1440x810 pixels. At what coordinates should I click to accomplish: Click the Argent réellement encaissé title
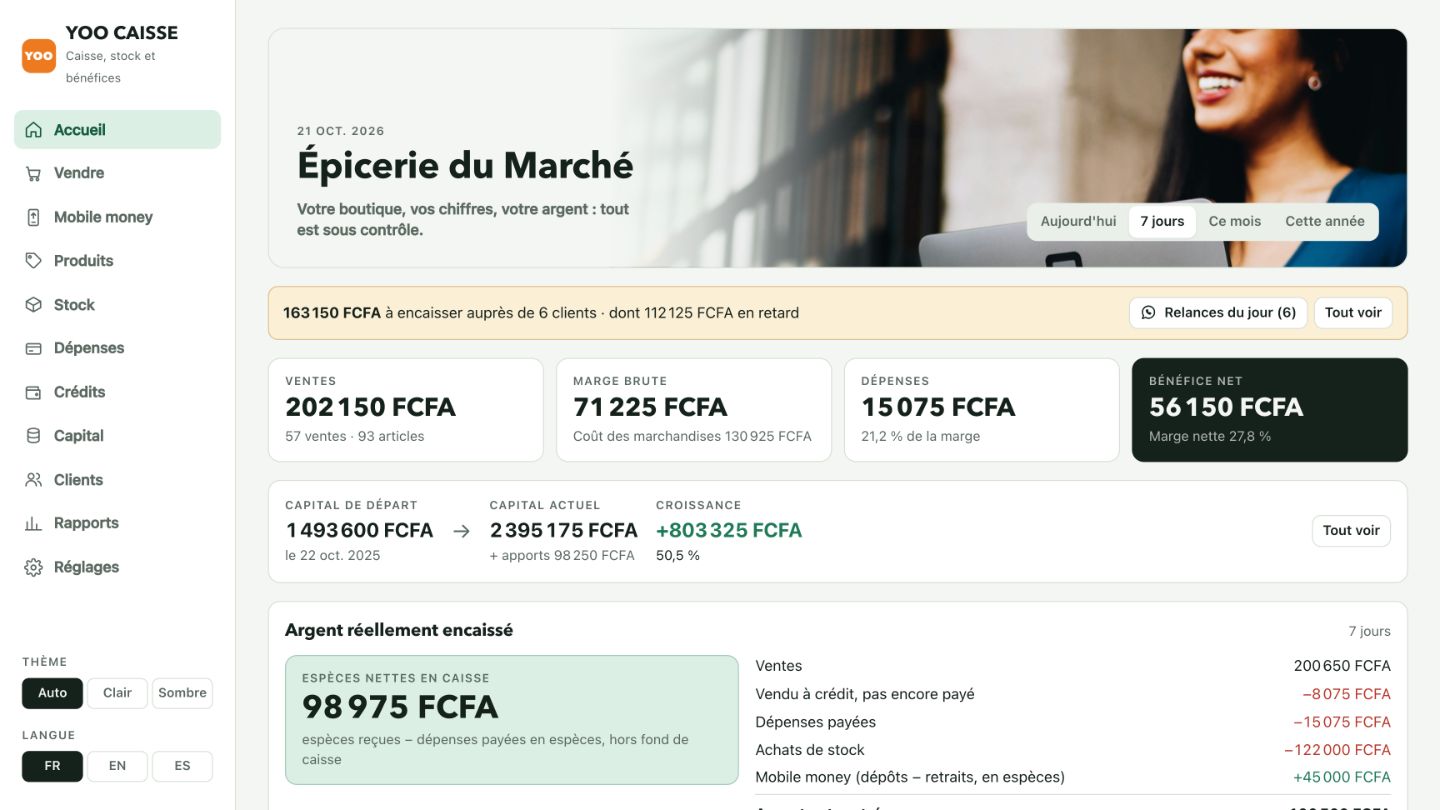(399, 631)
